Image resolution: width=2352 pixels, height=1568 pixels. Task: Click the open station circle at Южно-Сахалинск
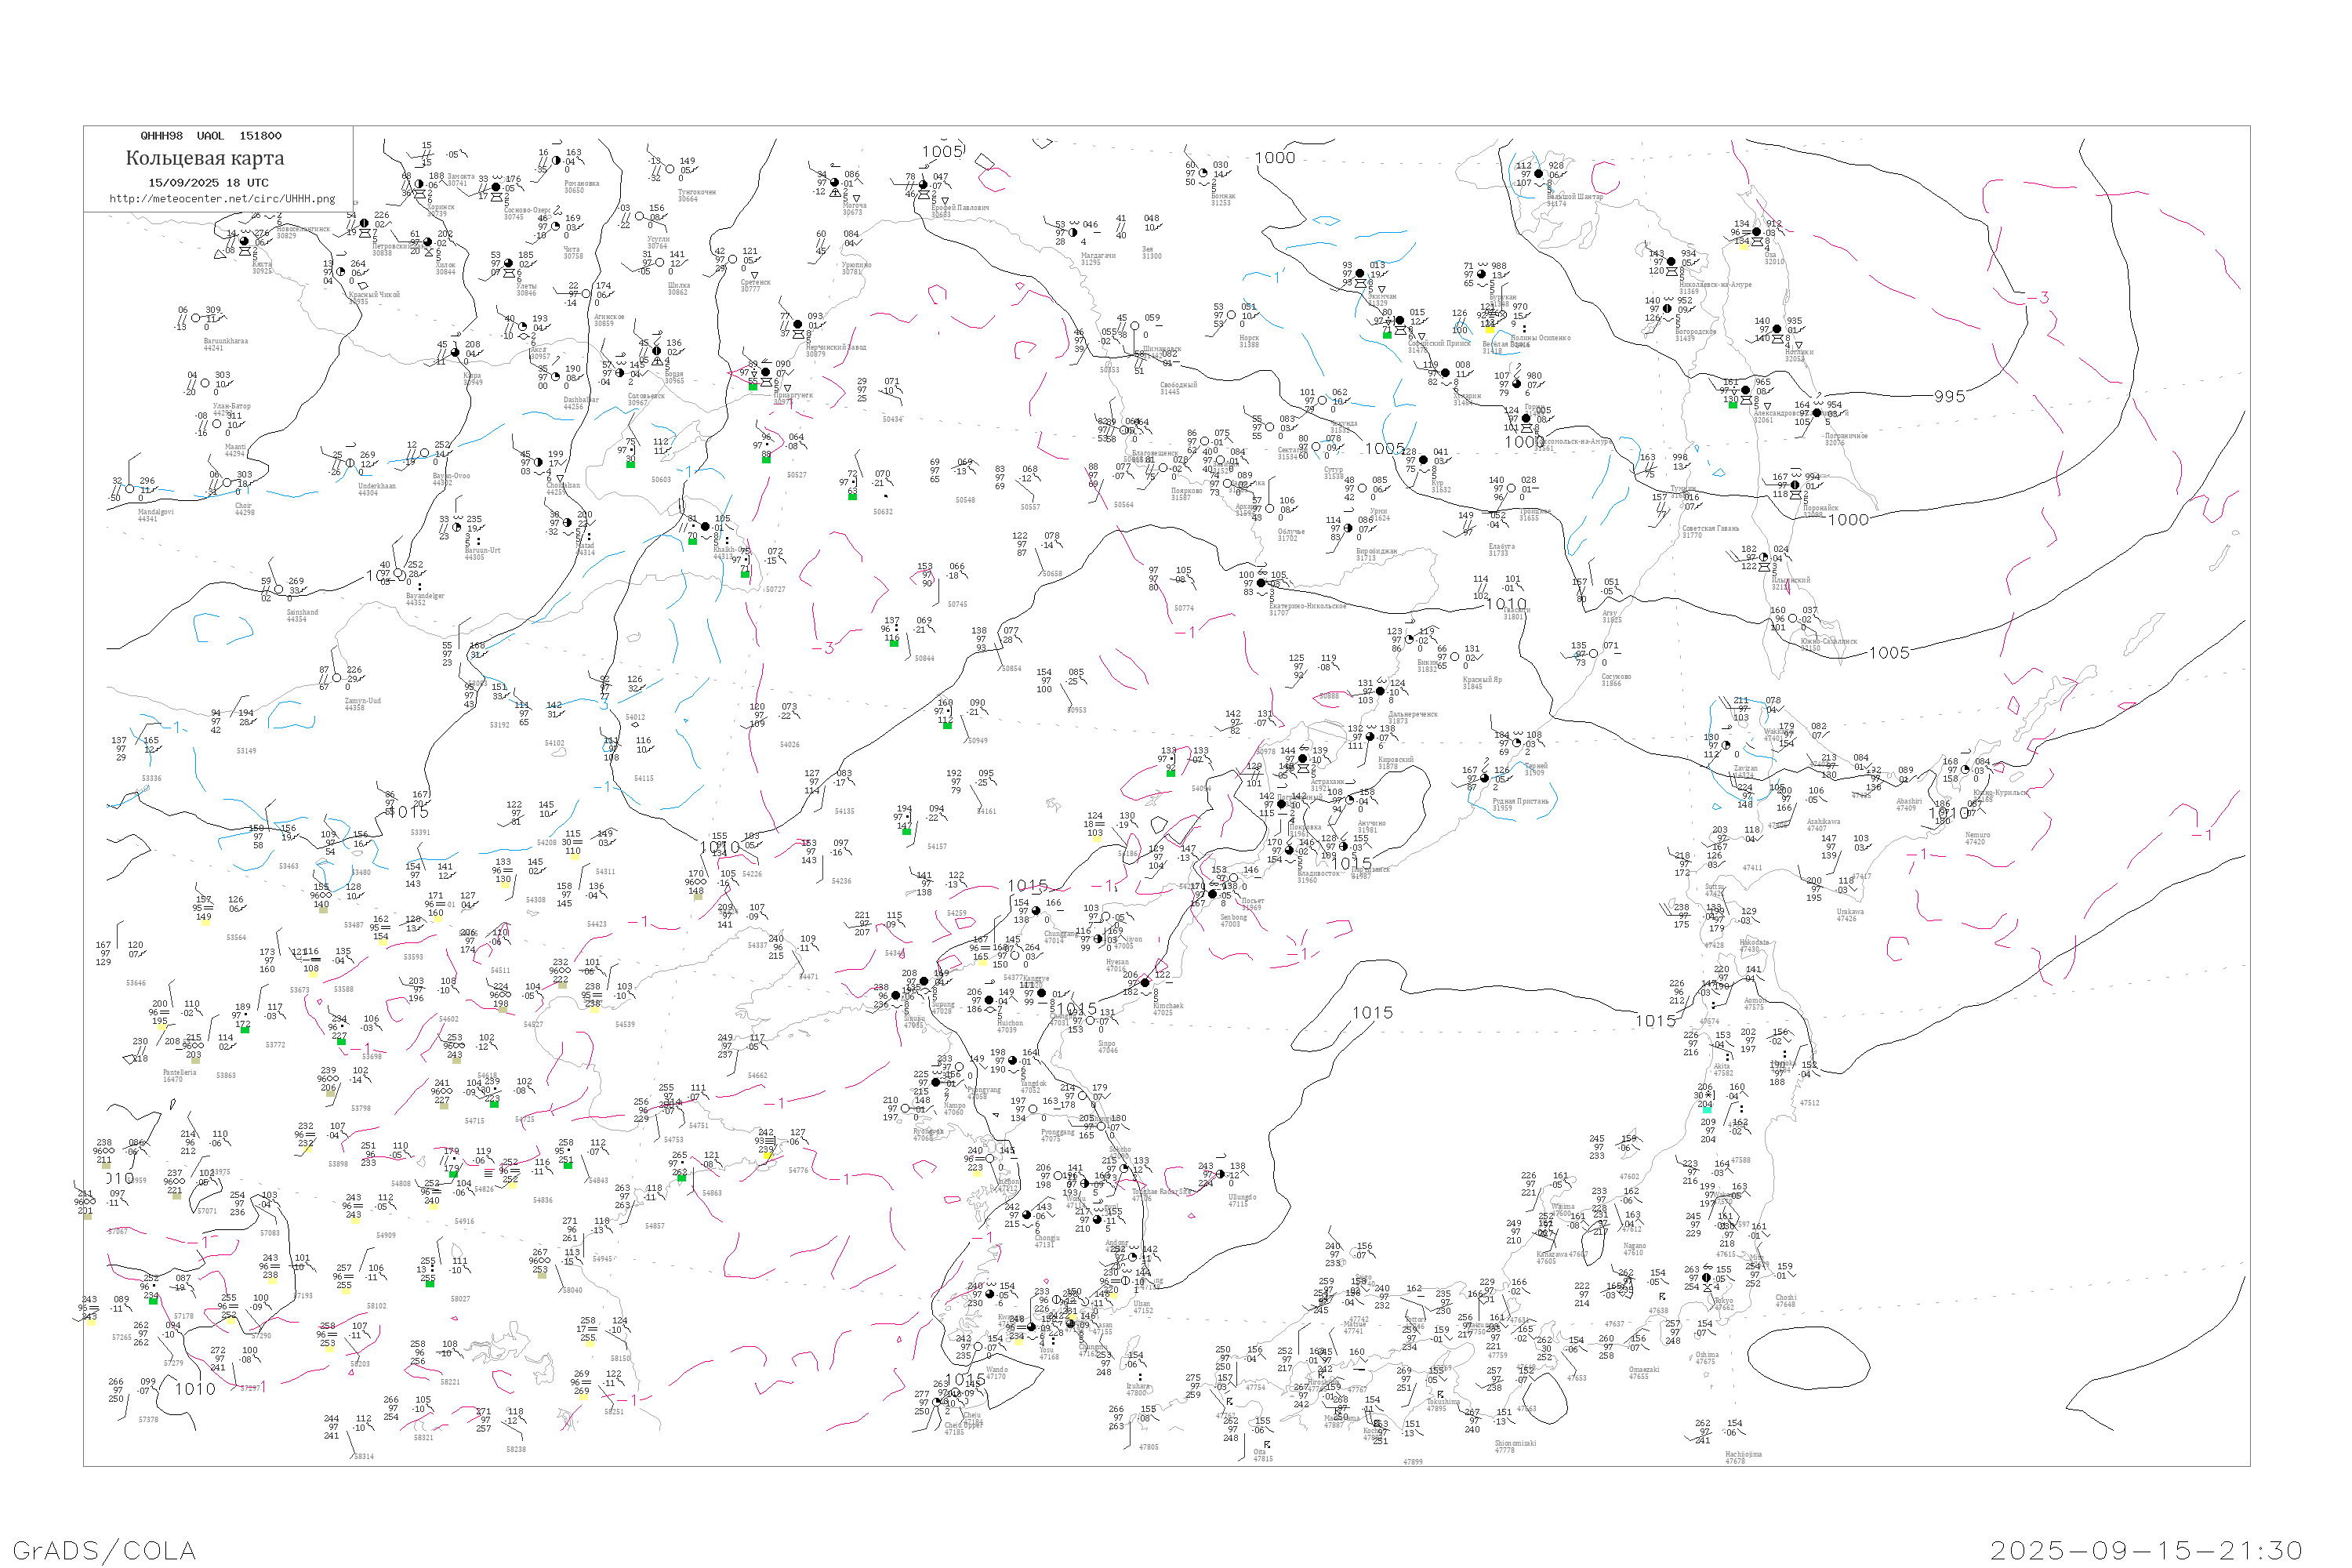pyautogui.click(x=1793, y=619)
